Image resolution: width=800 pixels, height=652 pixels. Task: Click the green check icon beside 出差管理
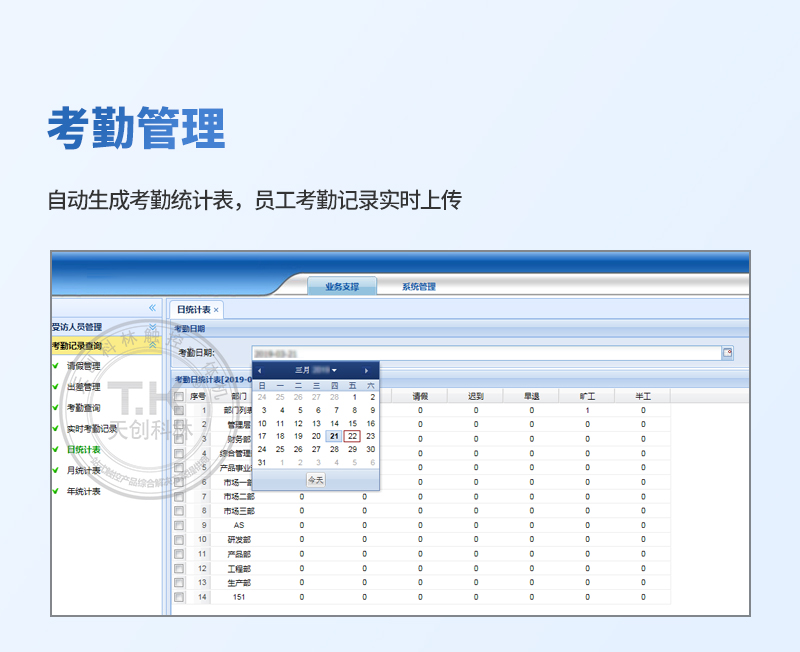(x=57, y=387)
